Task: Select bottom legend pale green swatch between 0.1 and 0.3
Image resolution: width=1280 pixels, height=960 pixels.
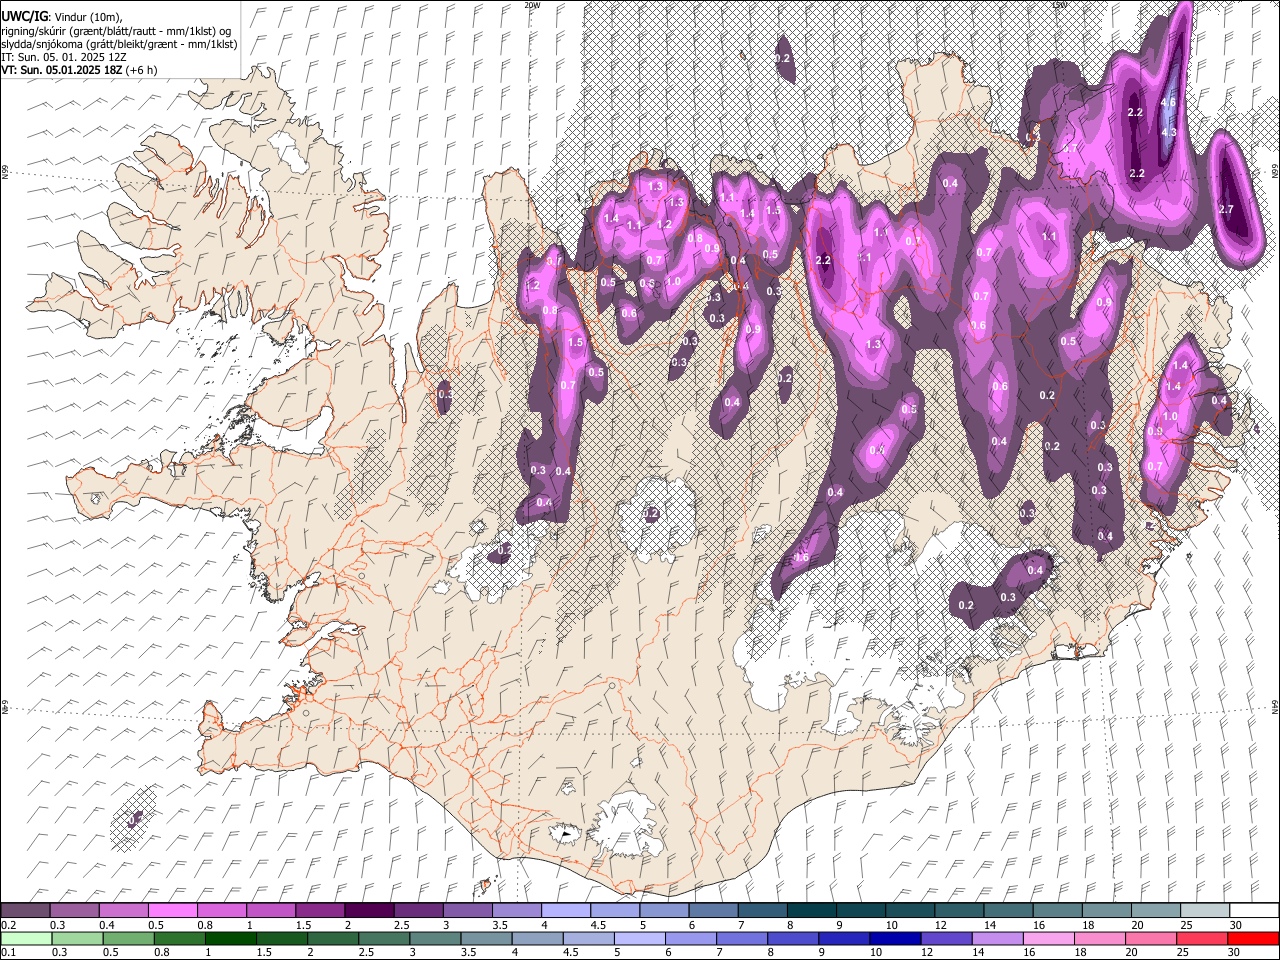Action: [25, 939]
